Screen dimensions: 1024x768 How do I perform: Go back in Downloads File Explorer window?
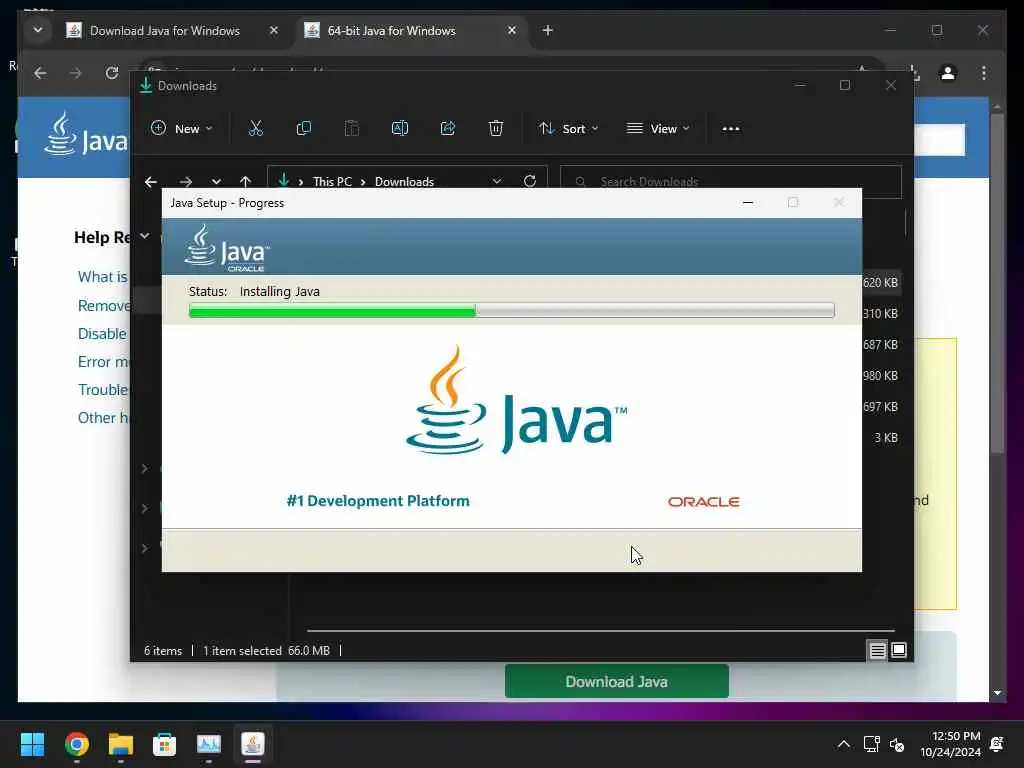[x=151, y=182]
